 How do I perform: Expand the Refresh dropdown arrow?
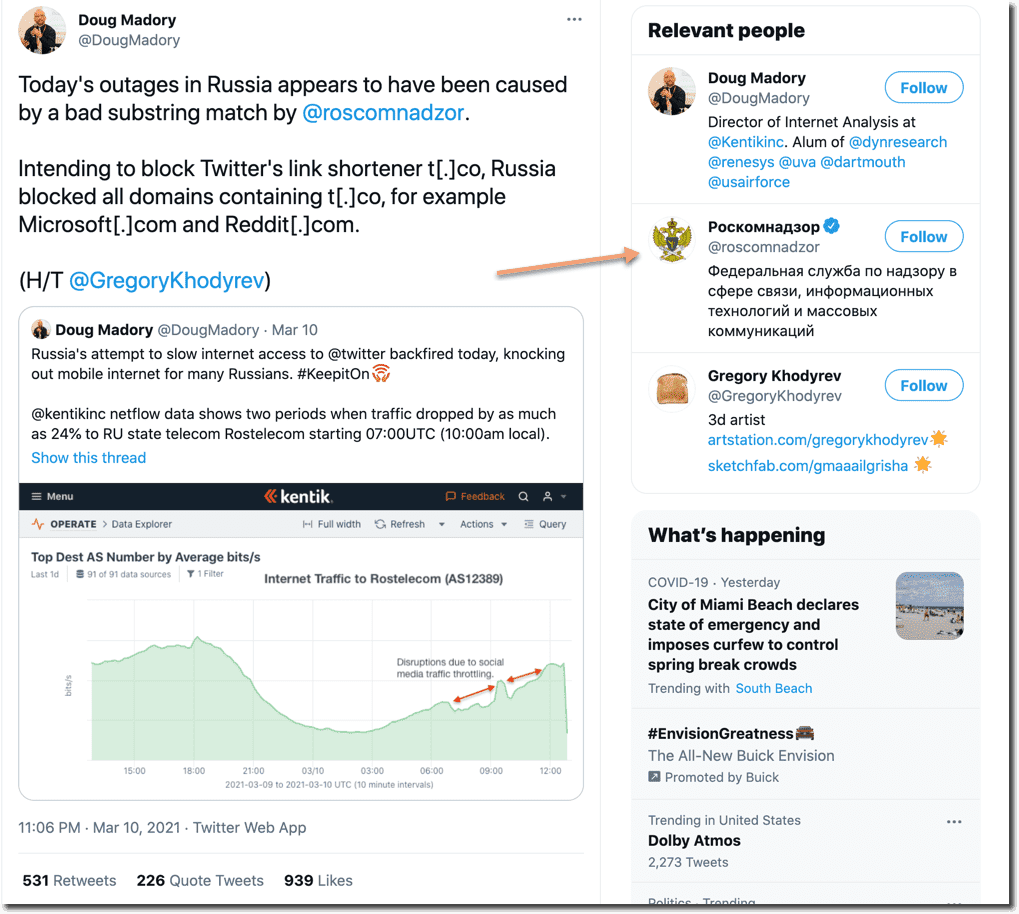441,524
